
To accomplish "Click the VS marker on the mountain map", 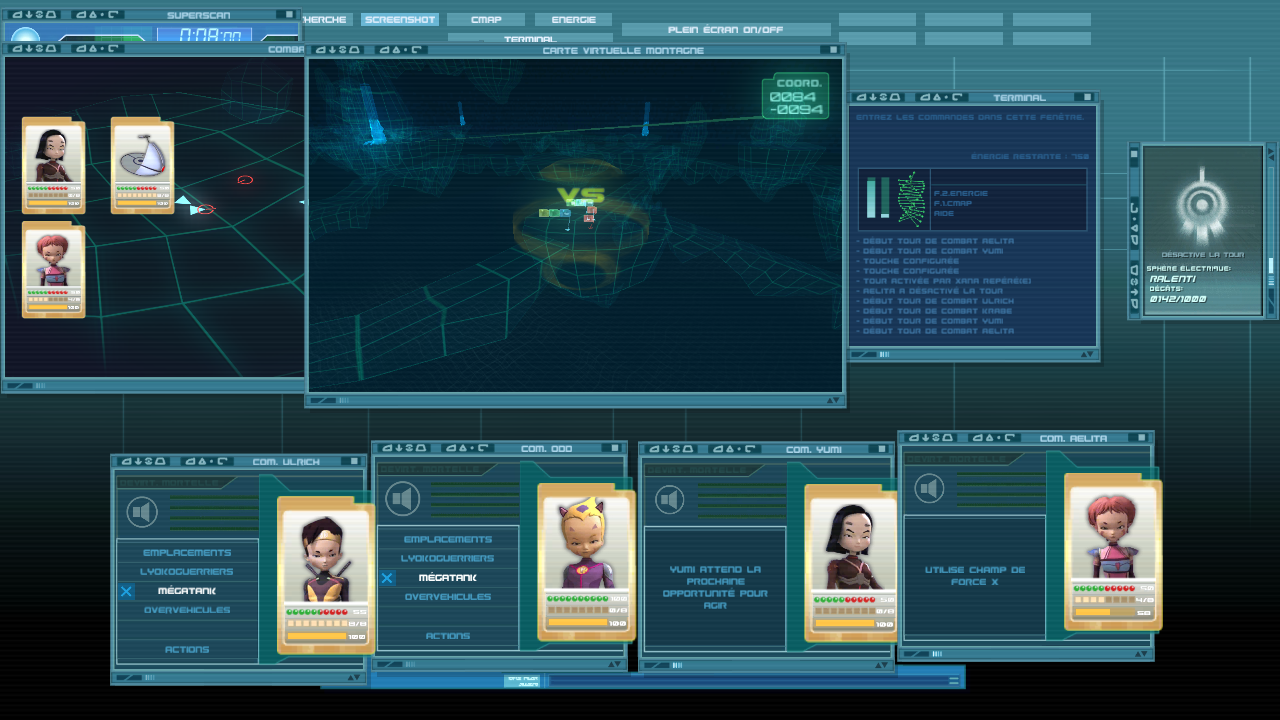I will (581, 196).
